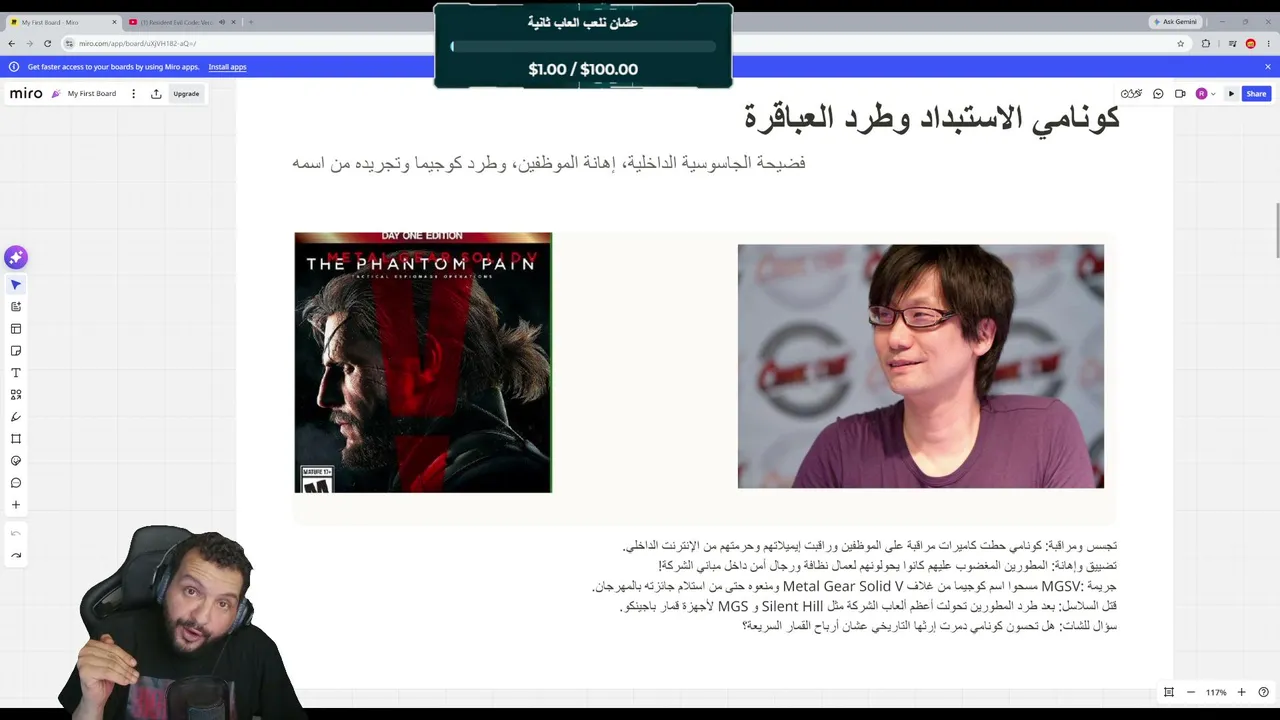Zoom in with plus button

1241,692
